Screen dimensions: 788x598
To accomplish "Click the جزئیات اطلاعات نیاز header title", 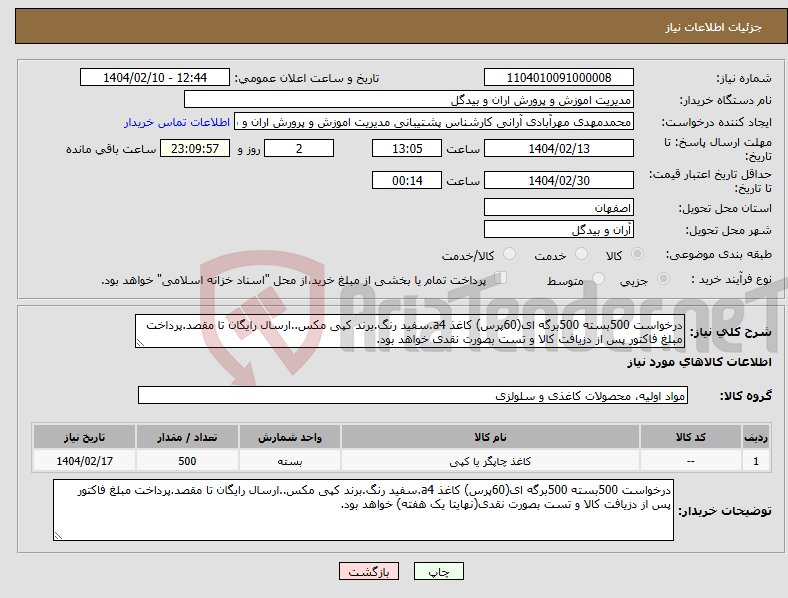I will pos(714,27).
